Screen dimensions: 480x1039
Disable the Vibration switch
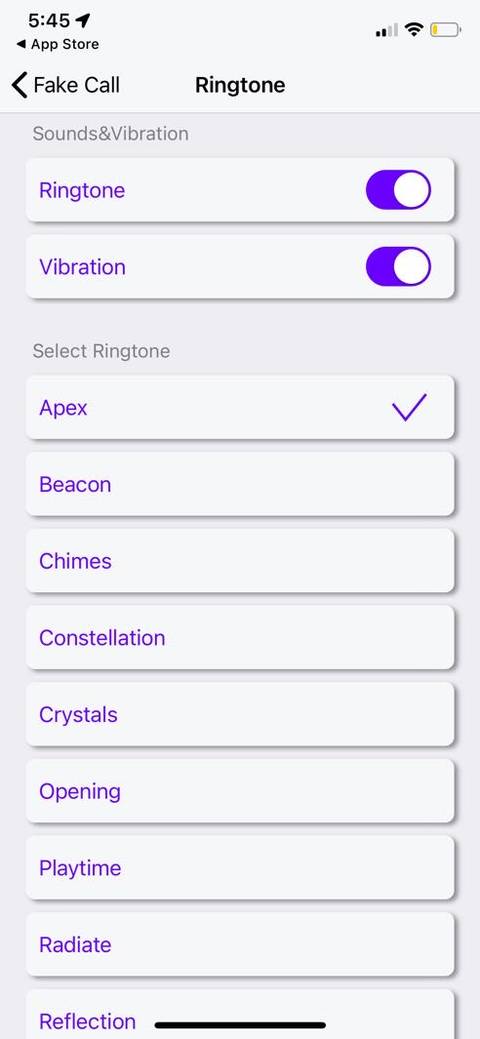[x=398, y=266]
